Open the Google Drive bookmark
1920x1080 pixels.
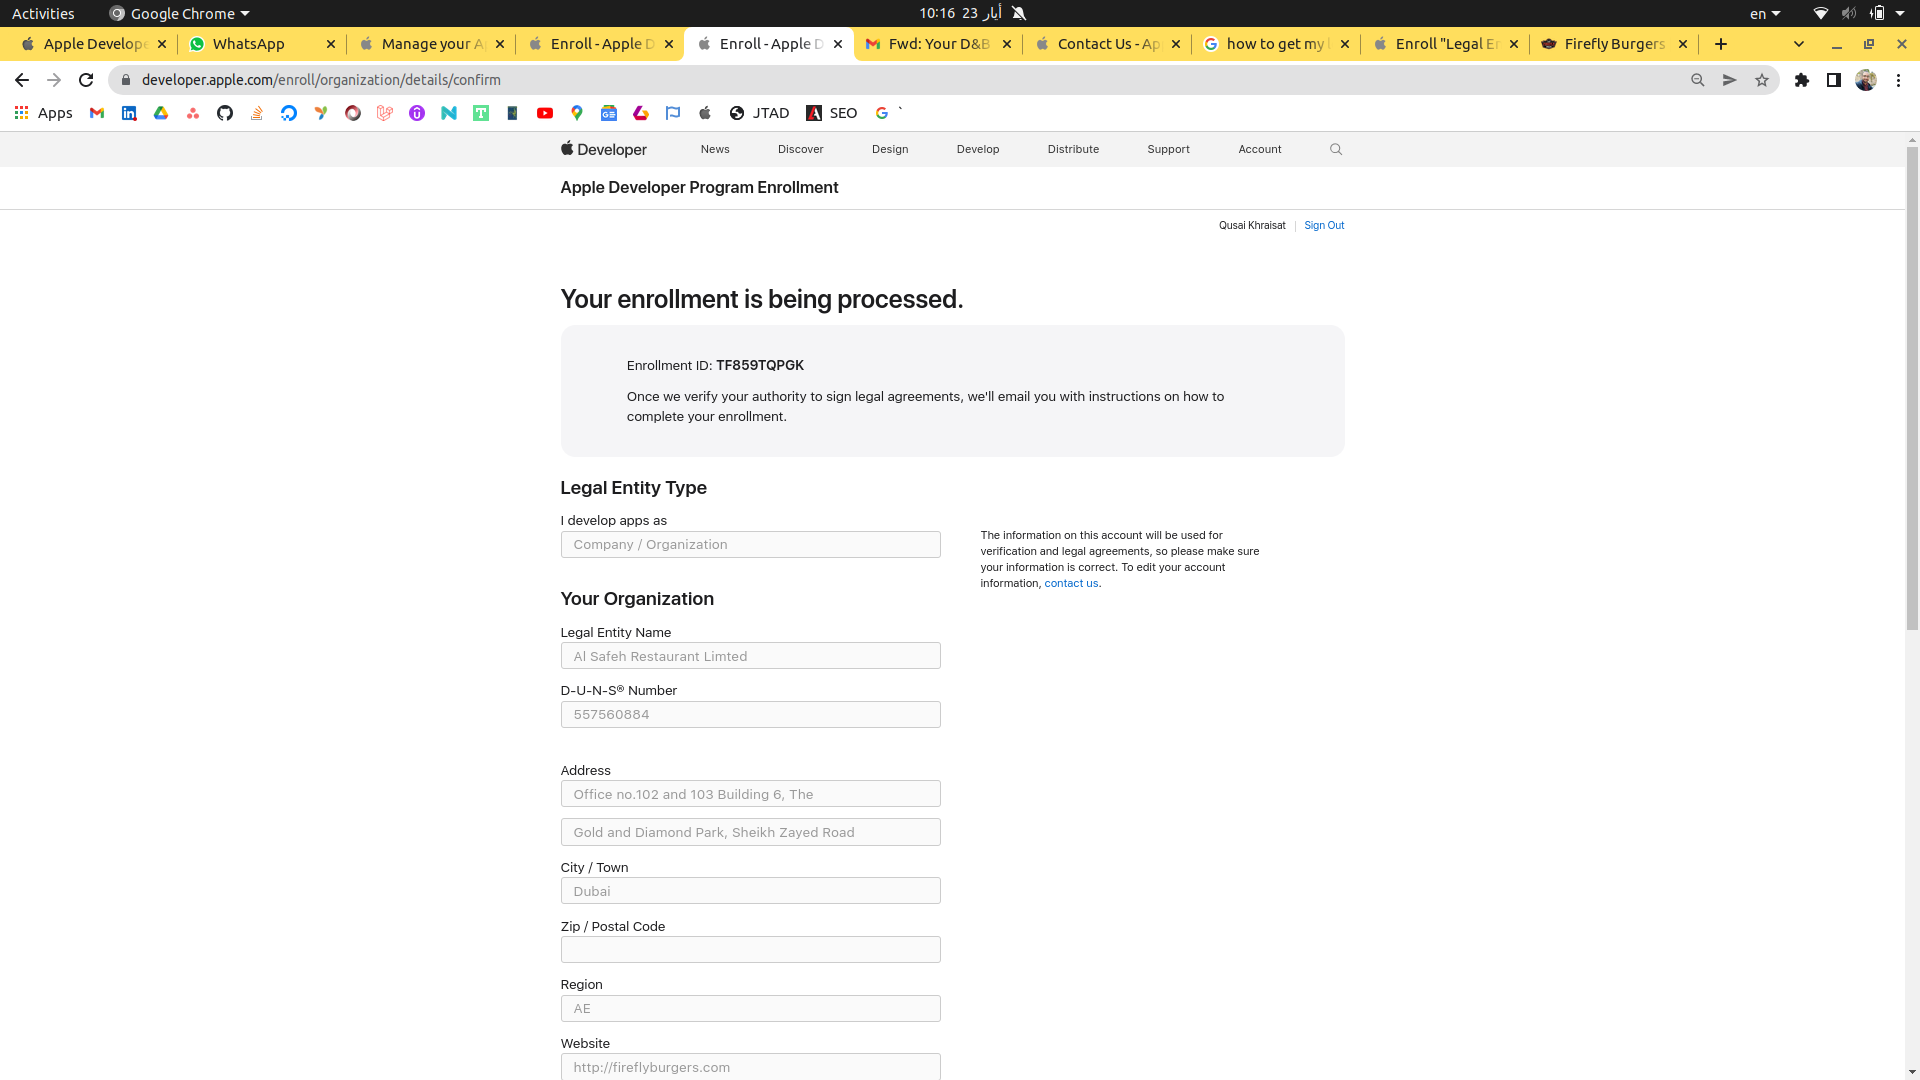[x=161, y=113]
